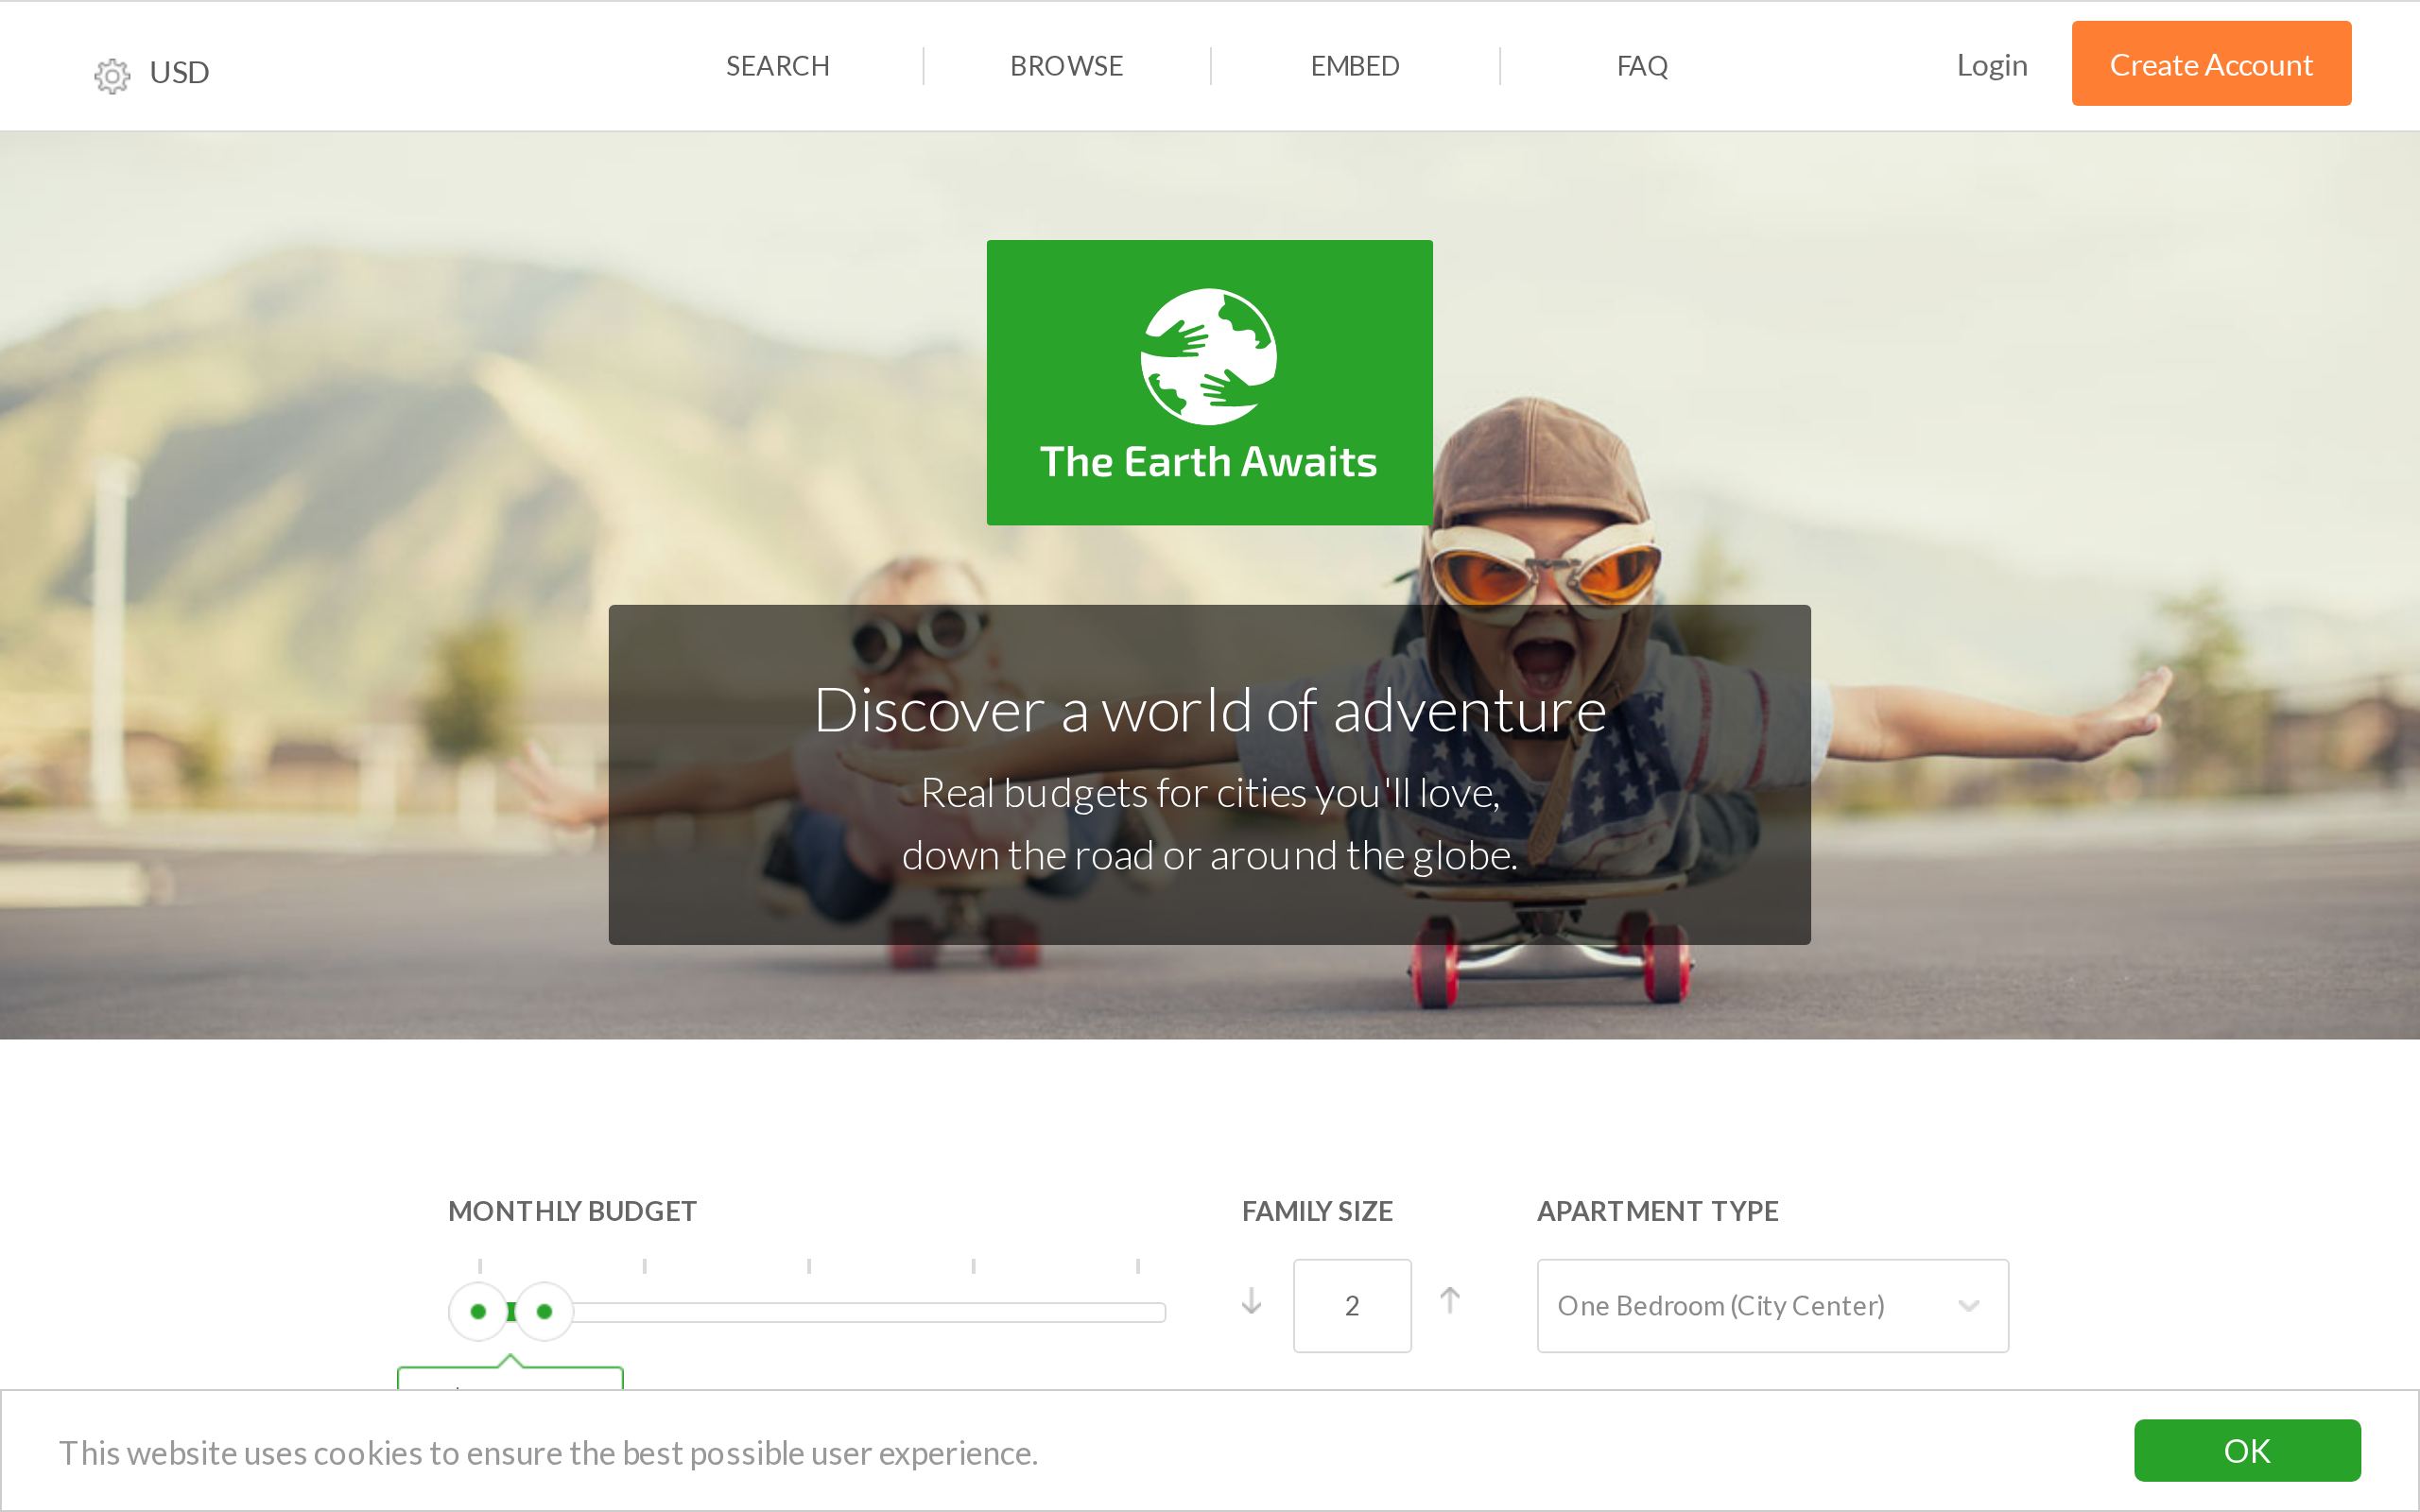Click the 'Discover a world of adventure' heading
The image size is (2420, 1512).
1210,710
